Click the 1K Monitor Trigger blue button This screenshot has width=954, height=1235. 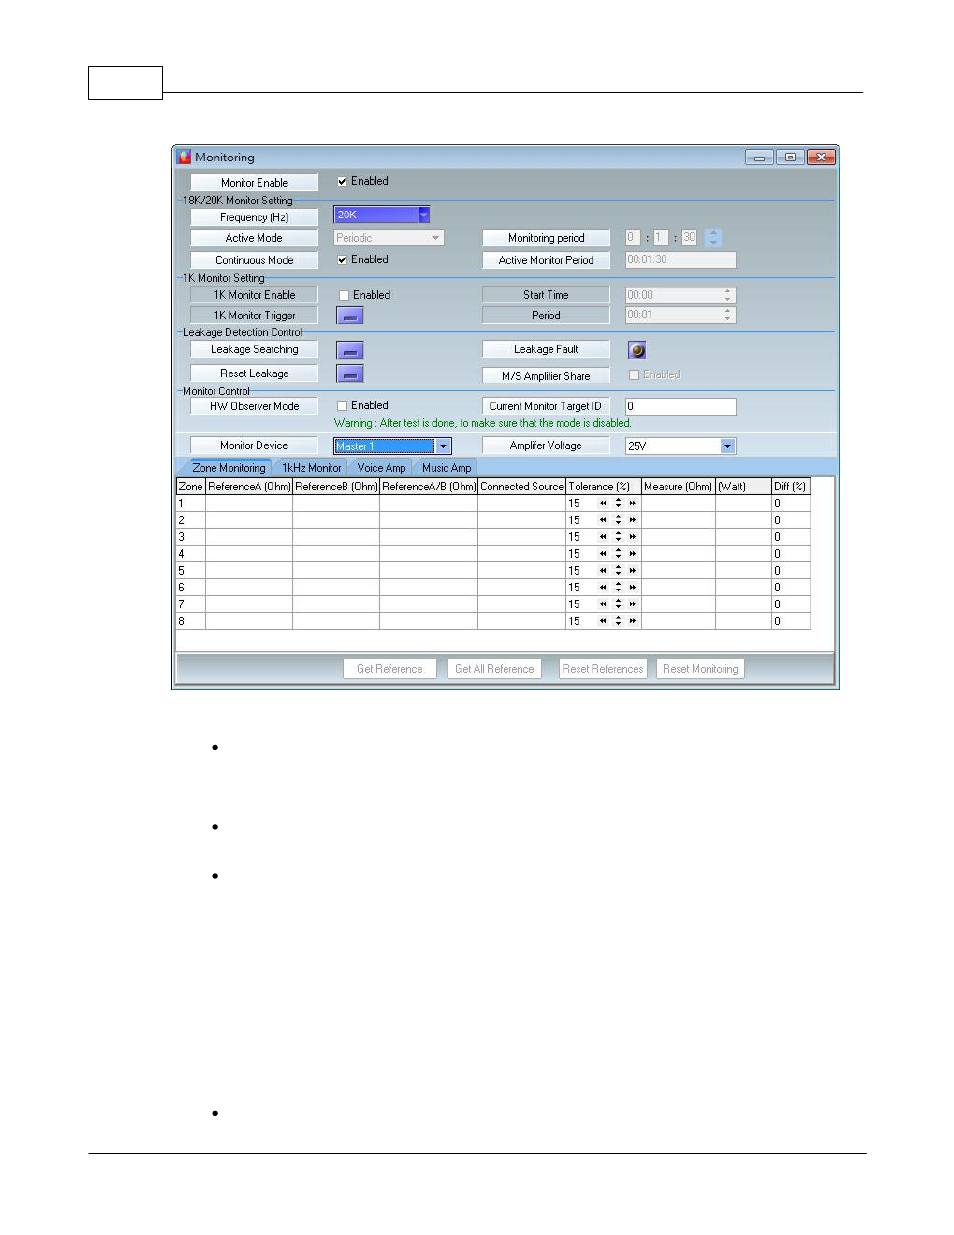(x=349, y=316)
